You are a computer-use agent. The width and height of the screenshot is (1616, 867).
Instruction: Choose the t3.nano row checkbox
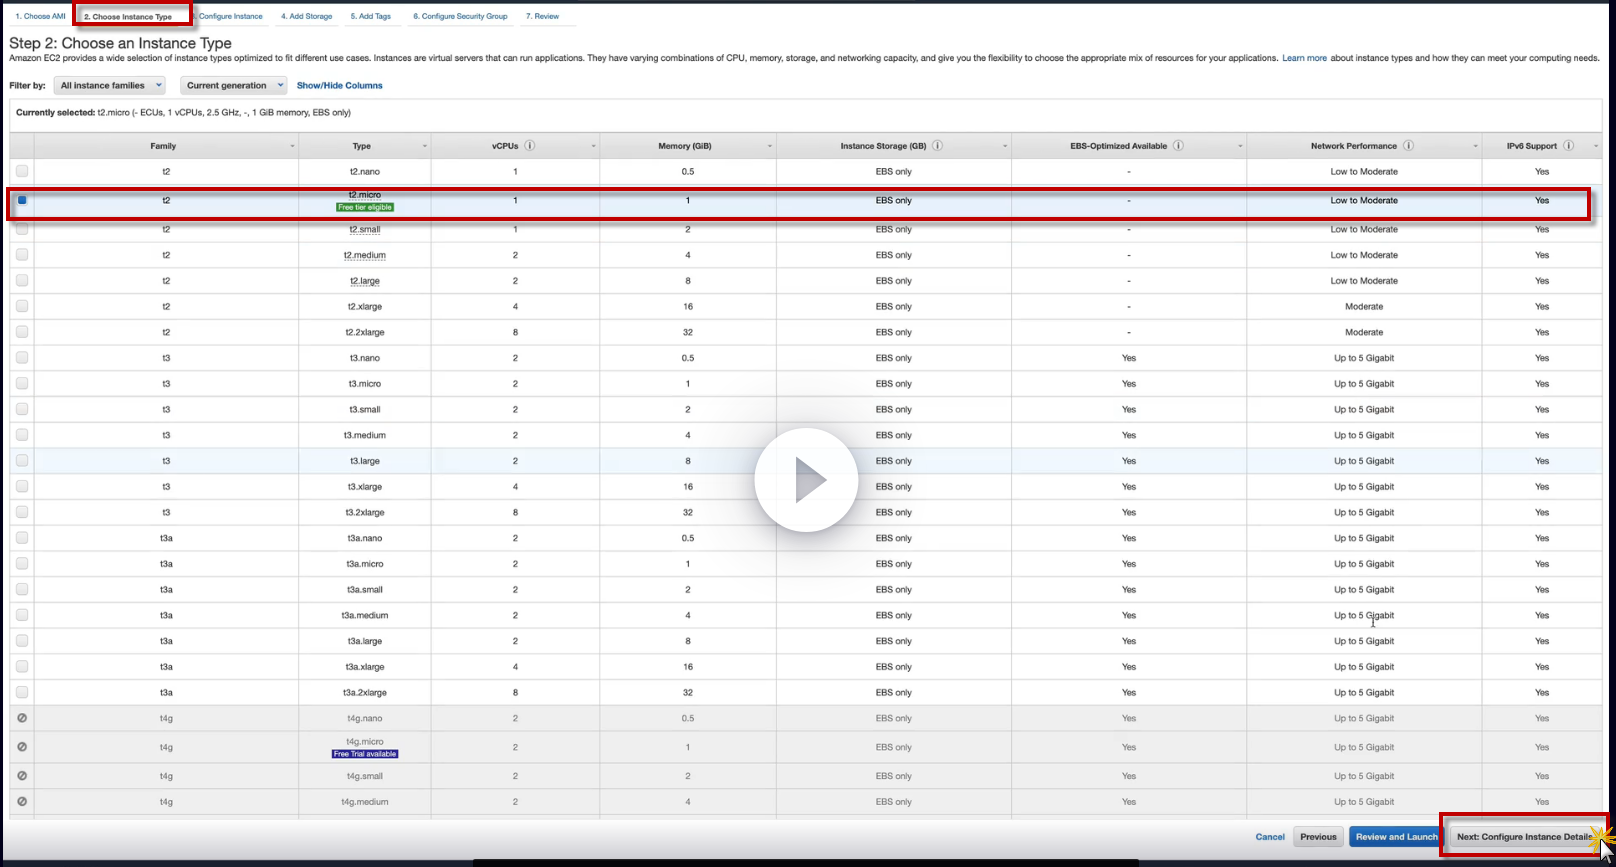click(22, 358)
